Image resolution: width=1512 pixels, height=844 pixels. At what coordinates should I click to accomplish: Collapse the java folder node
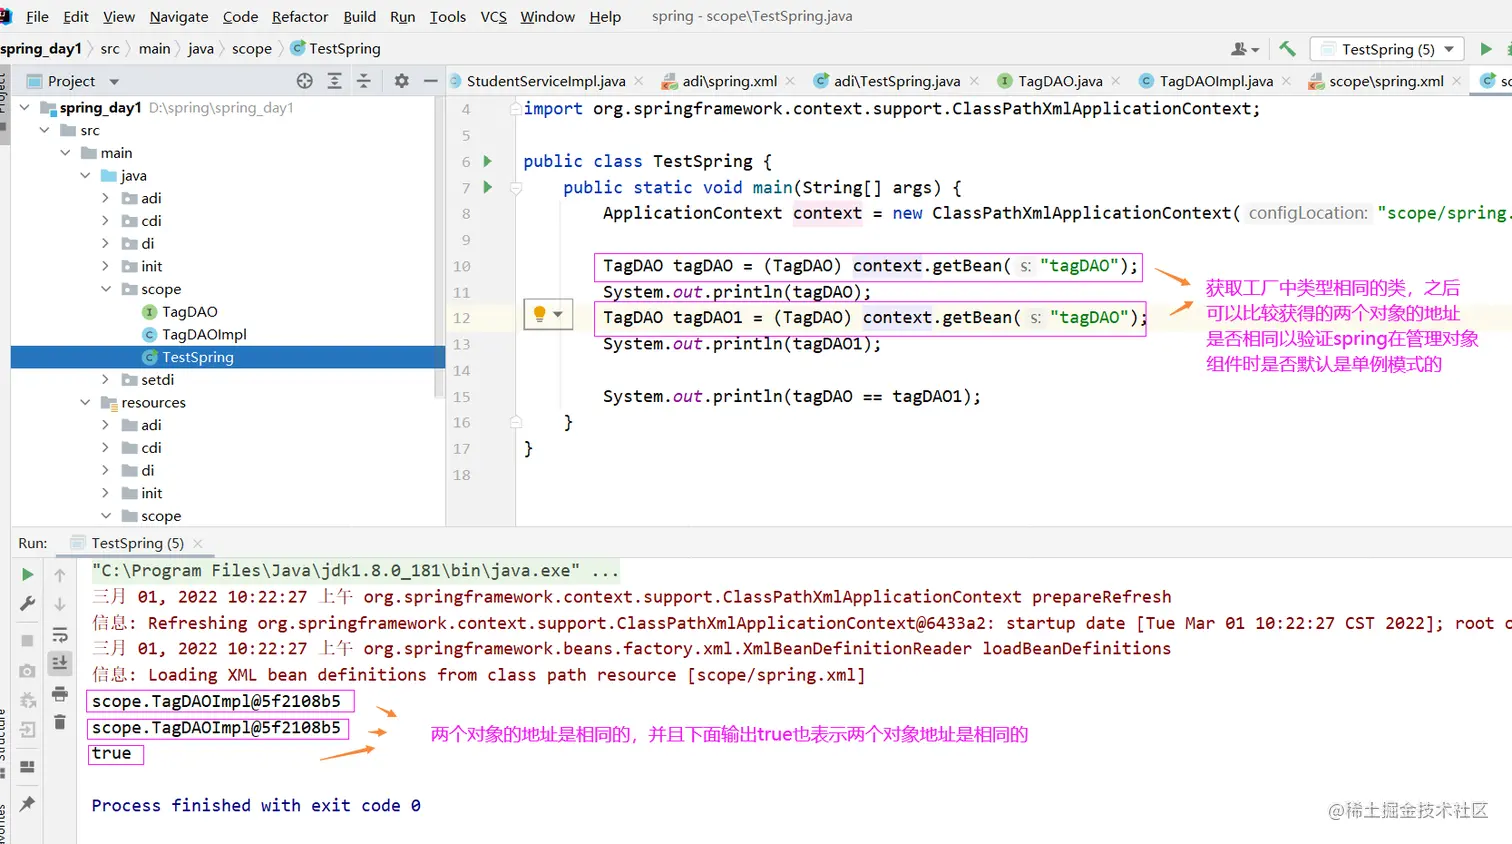click(85, 175)
